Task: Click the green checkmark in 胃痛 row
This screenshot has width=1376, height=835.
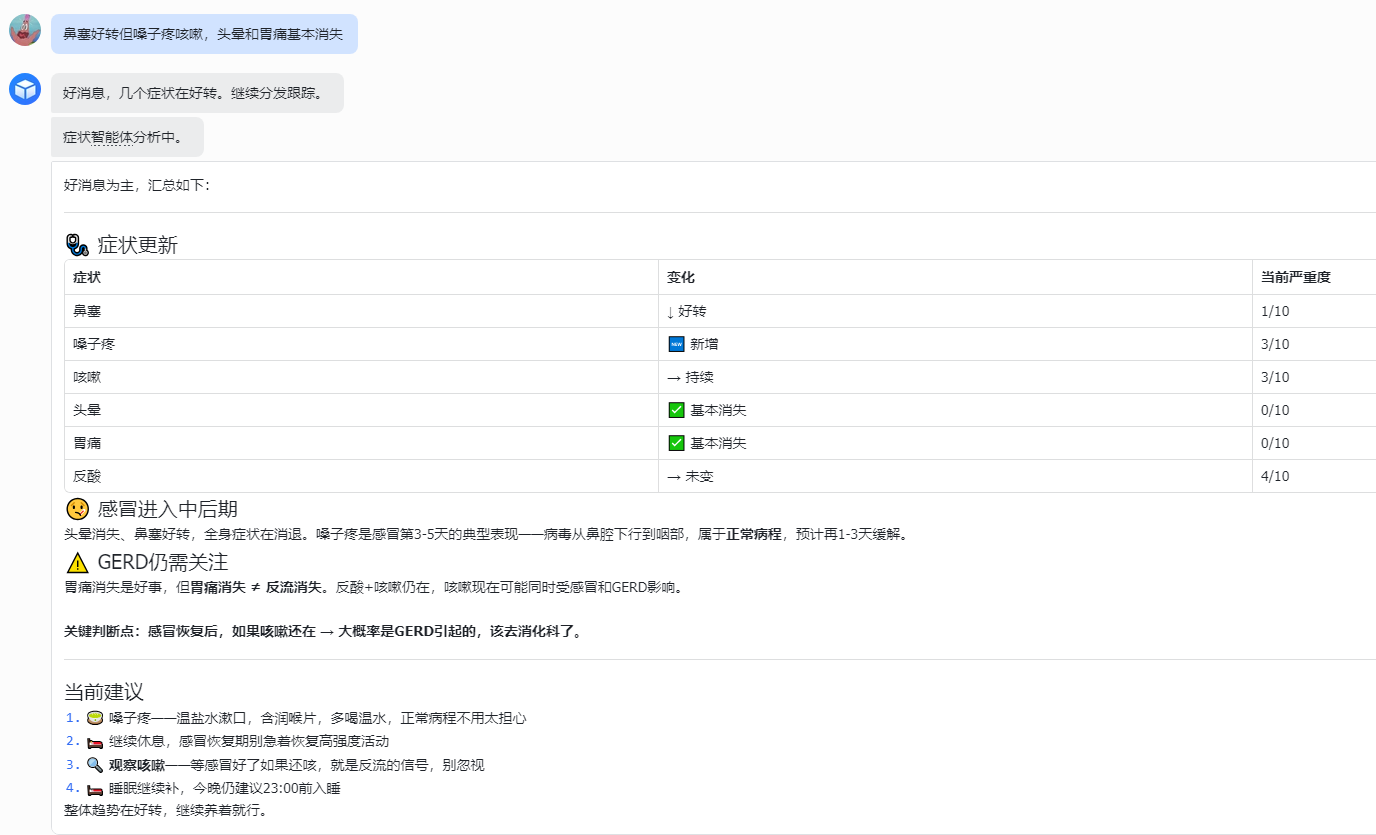Action: click(x=676, y=443)
